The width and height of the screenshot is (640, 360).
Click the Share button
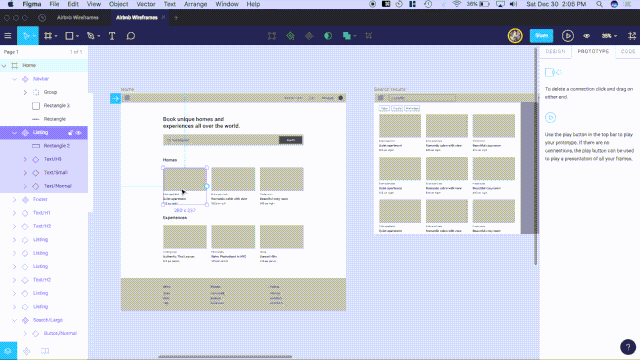point(541,36)
